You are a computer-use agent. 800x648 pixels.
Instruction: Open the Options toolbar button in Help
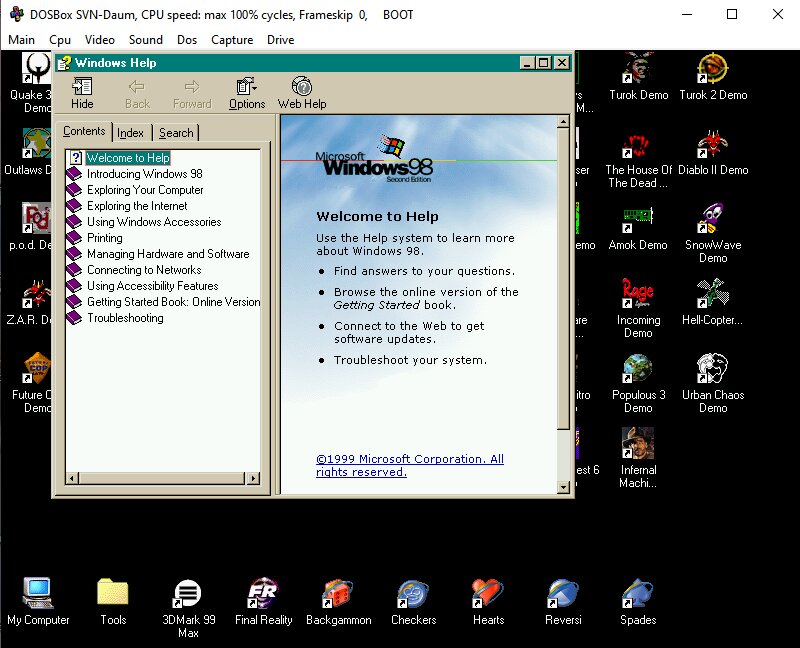247,93
